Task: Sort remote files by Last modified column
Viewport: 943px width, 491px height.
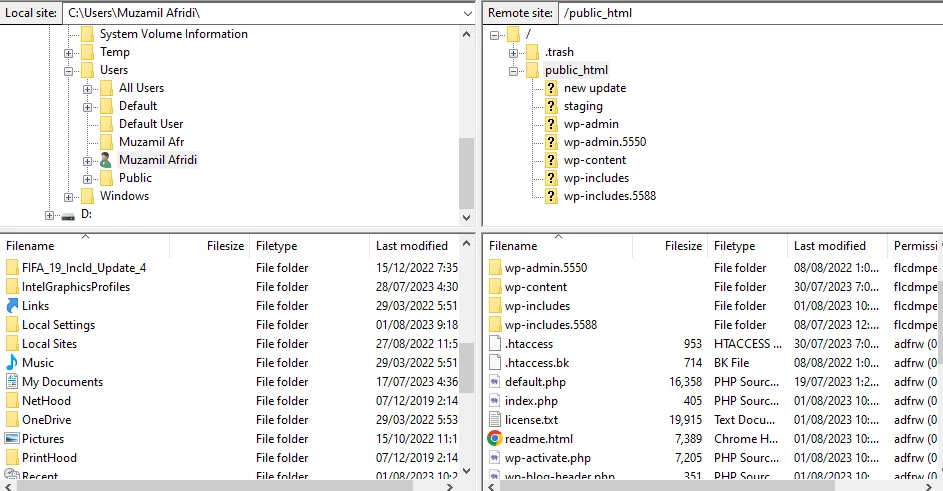Action: [837, 246]
